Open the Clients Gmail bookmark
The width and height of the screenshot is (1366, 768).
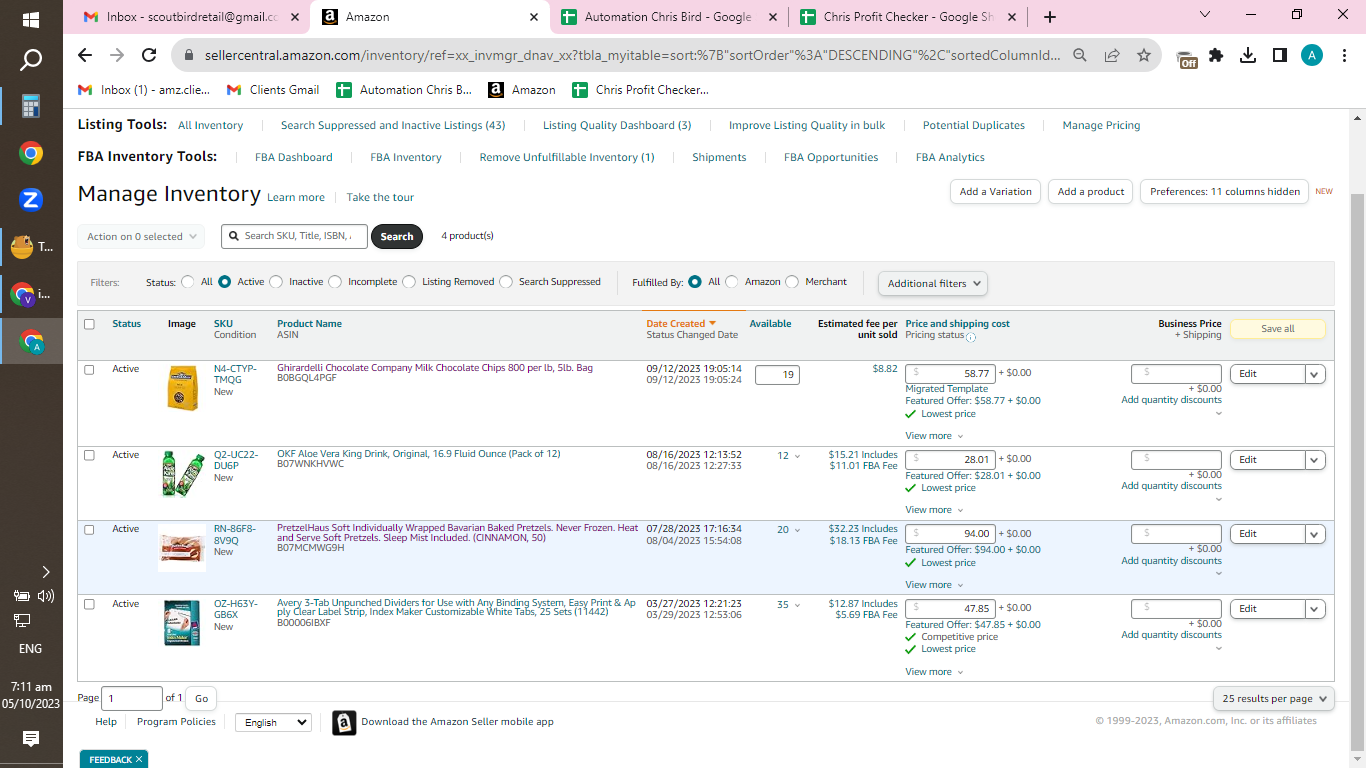pos(273,90)
